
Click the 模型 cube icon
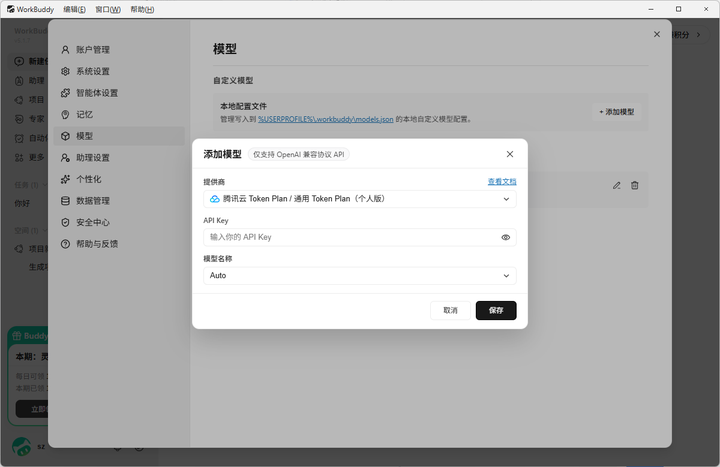[65, 136]
